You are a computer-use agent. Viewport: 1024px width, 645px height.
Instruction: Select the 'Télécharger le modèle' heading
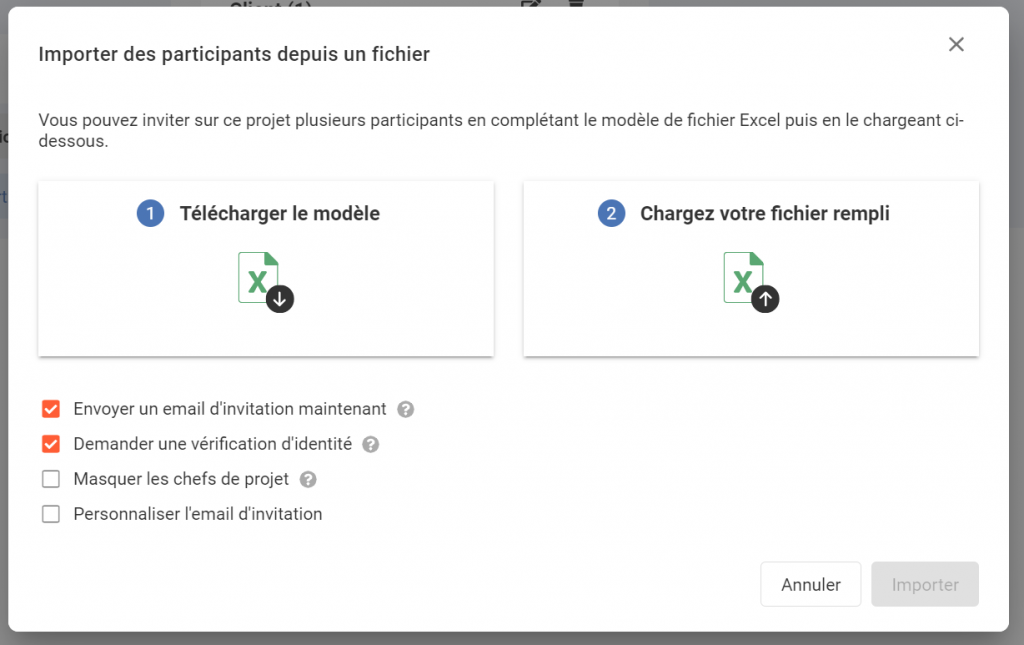tap(279, 214)
